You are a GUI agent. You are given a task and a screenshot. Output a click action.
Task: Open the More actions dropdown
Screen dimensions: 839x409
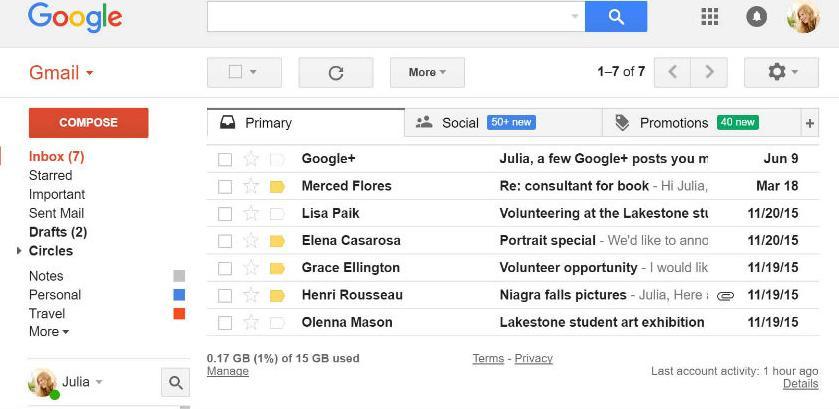(427, 72)
